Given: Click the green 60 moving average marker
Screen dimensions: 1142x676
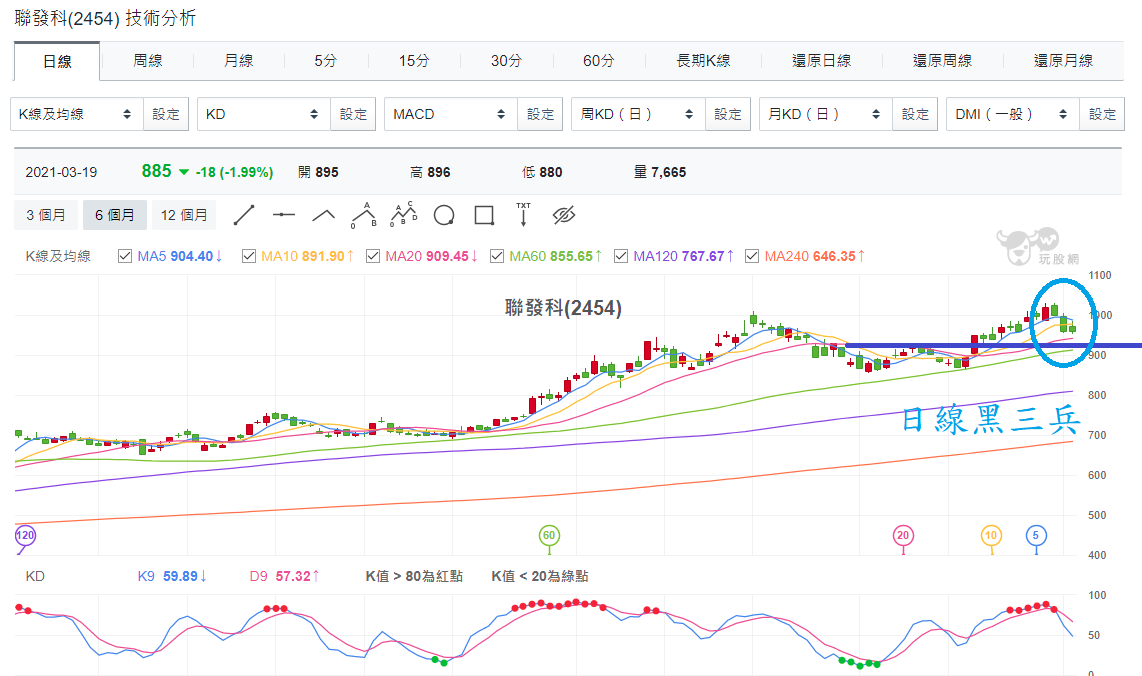Looking at the screenshot, I should pos(549,535).
